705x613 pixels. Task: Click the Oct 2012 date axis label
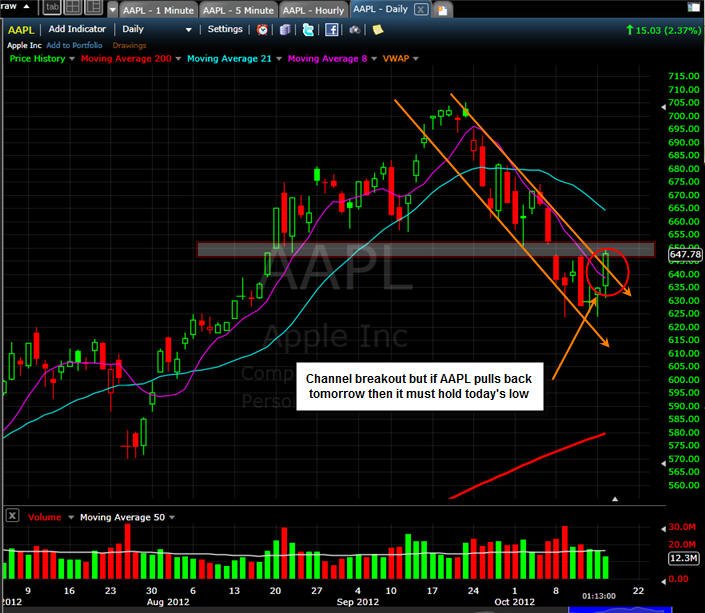[514, 602]
